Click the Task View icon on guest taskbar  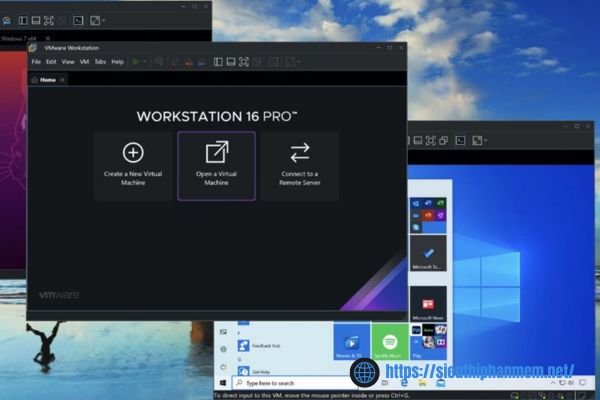(x=385, y=383)
